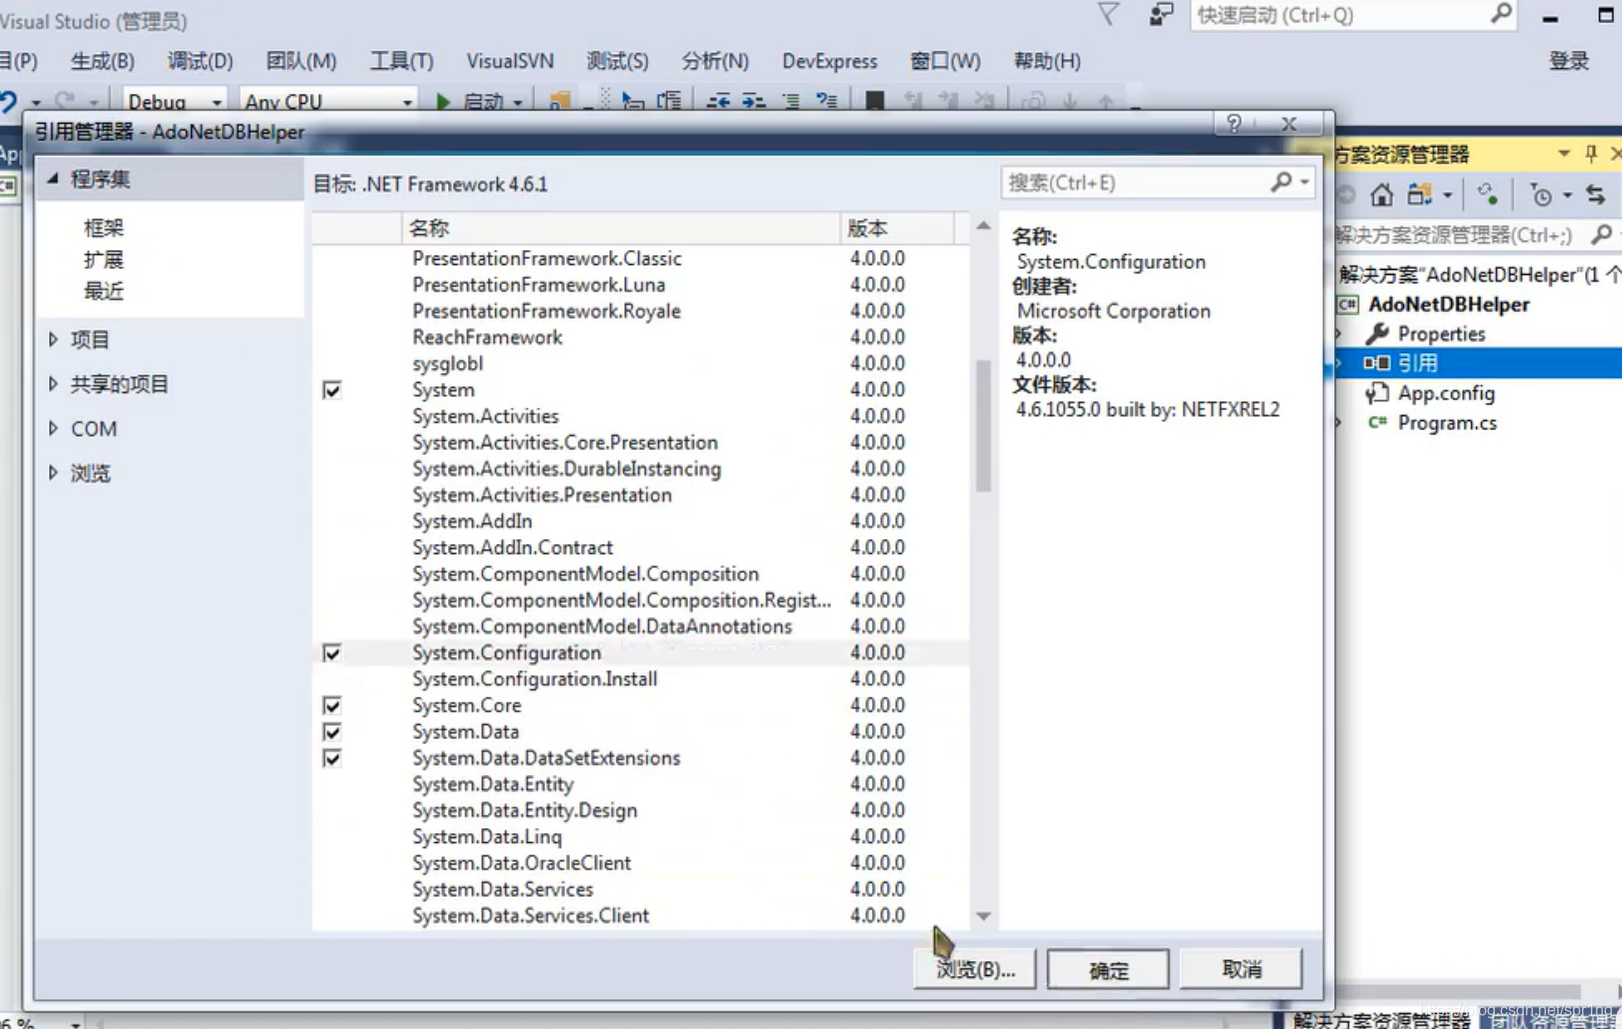Click the uncomment lines toolbar icon

pyautogui.click(x=826, y=101)
